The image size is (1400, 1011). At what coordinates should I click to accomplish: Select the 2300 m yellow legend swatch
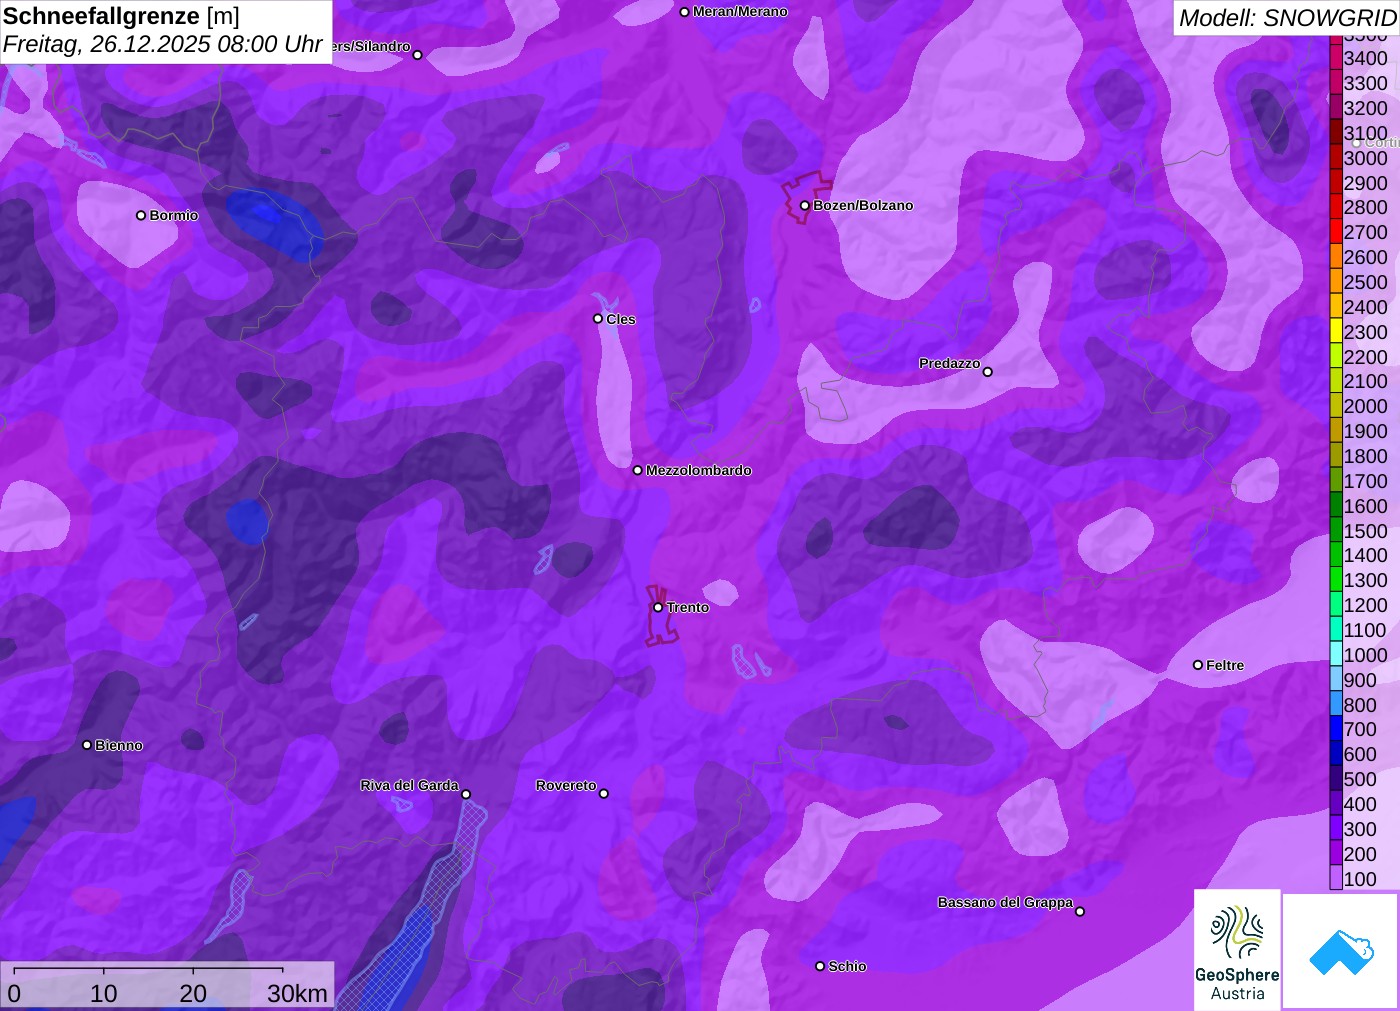(x=1336, y=332)
